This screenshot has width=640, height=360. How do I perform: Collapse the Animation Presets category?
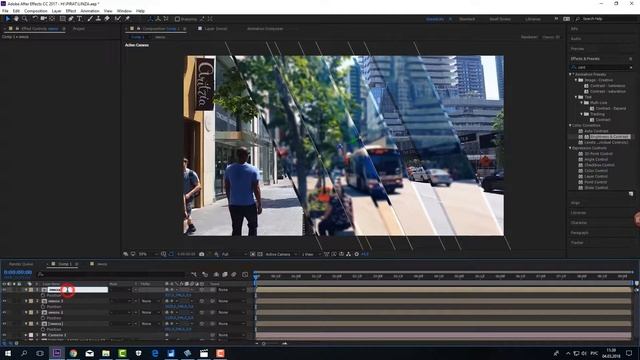point(571,74)
